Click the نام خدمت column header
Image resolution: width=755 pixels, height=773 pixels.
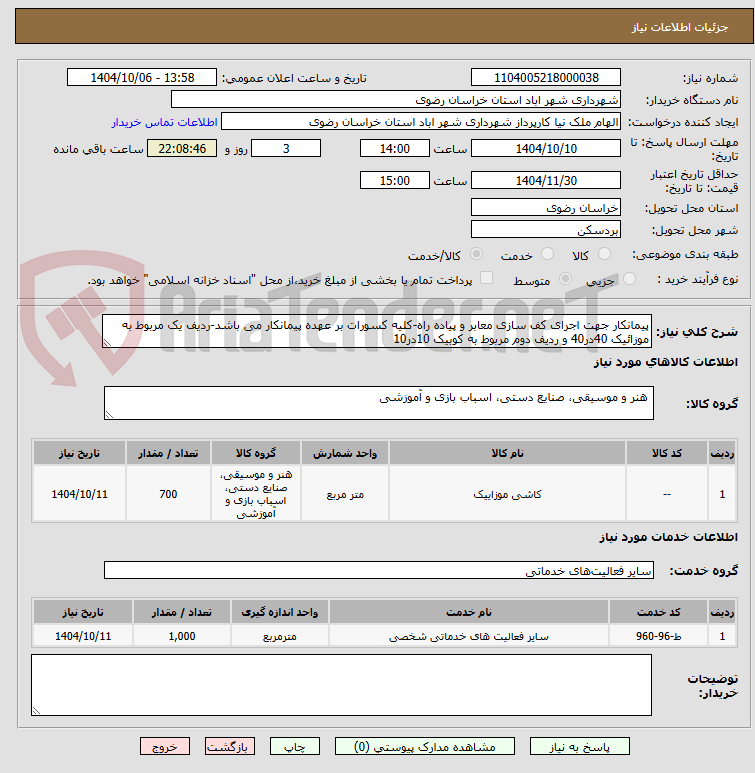click(x=468, y=612)
